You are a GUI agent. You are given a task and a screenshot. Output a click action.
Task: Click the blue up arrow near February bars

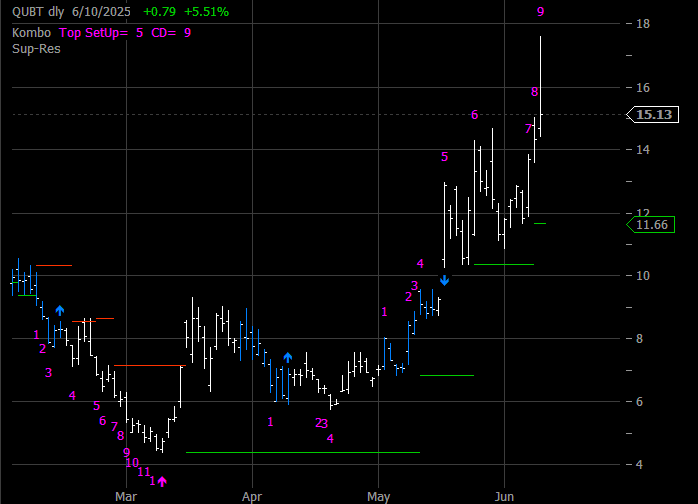click(x=60, y=310)
